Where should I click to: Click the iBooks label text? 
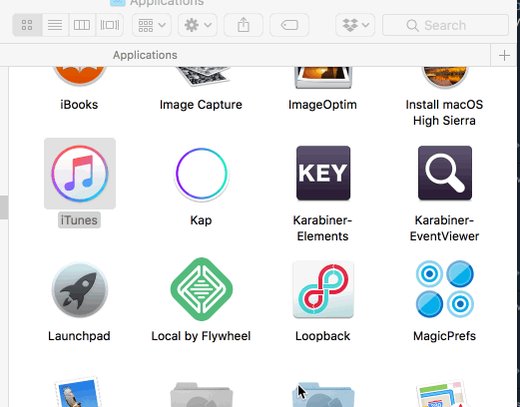[79, 105]
